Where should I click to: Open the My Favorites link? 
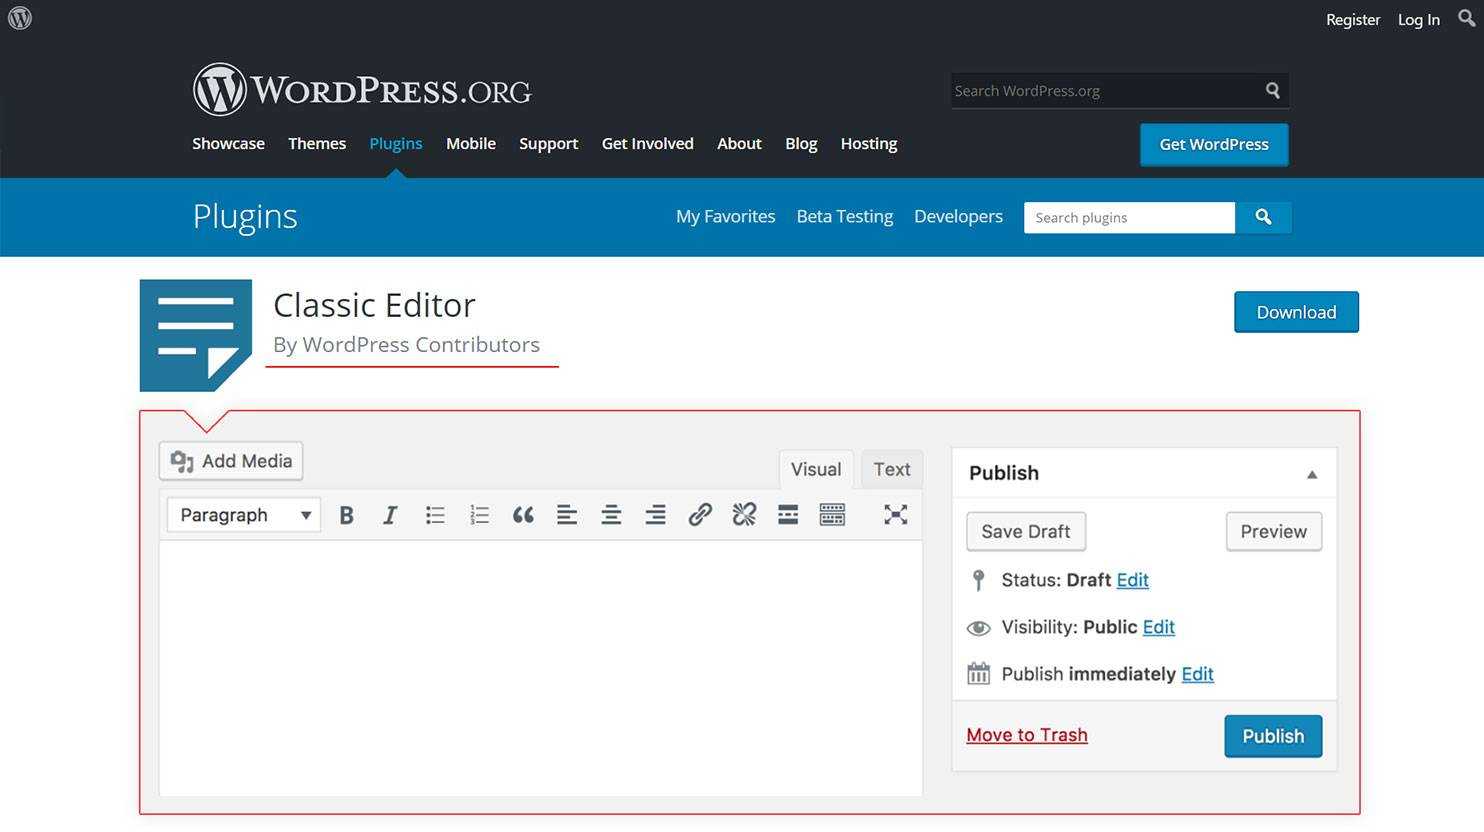[726, 216]
